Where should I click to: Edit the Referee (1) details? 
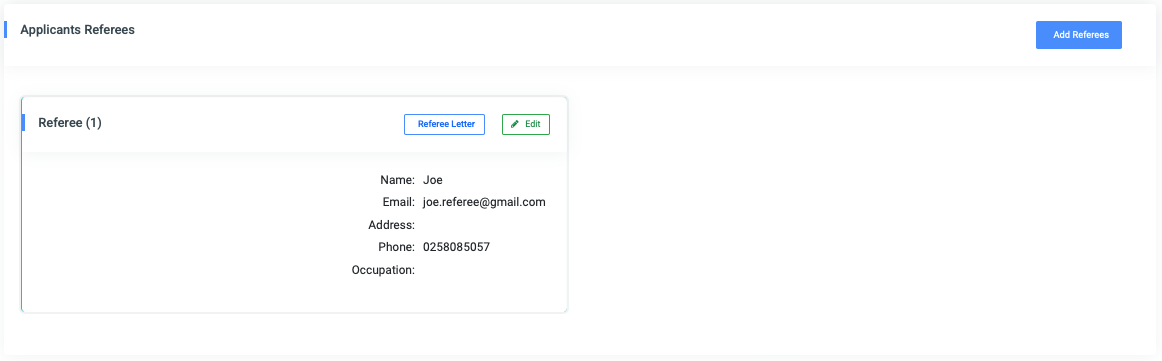pyautogui.click(x=525, y=125)
